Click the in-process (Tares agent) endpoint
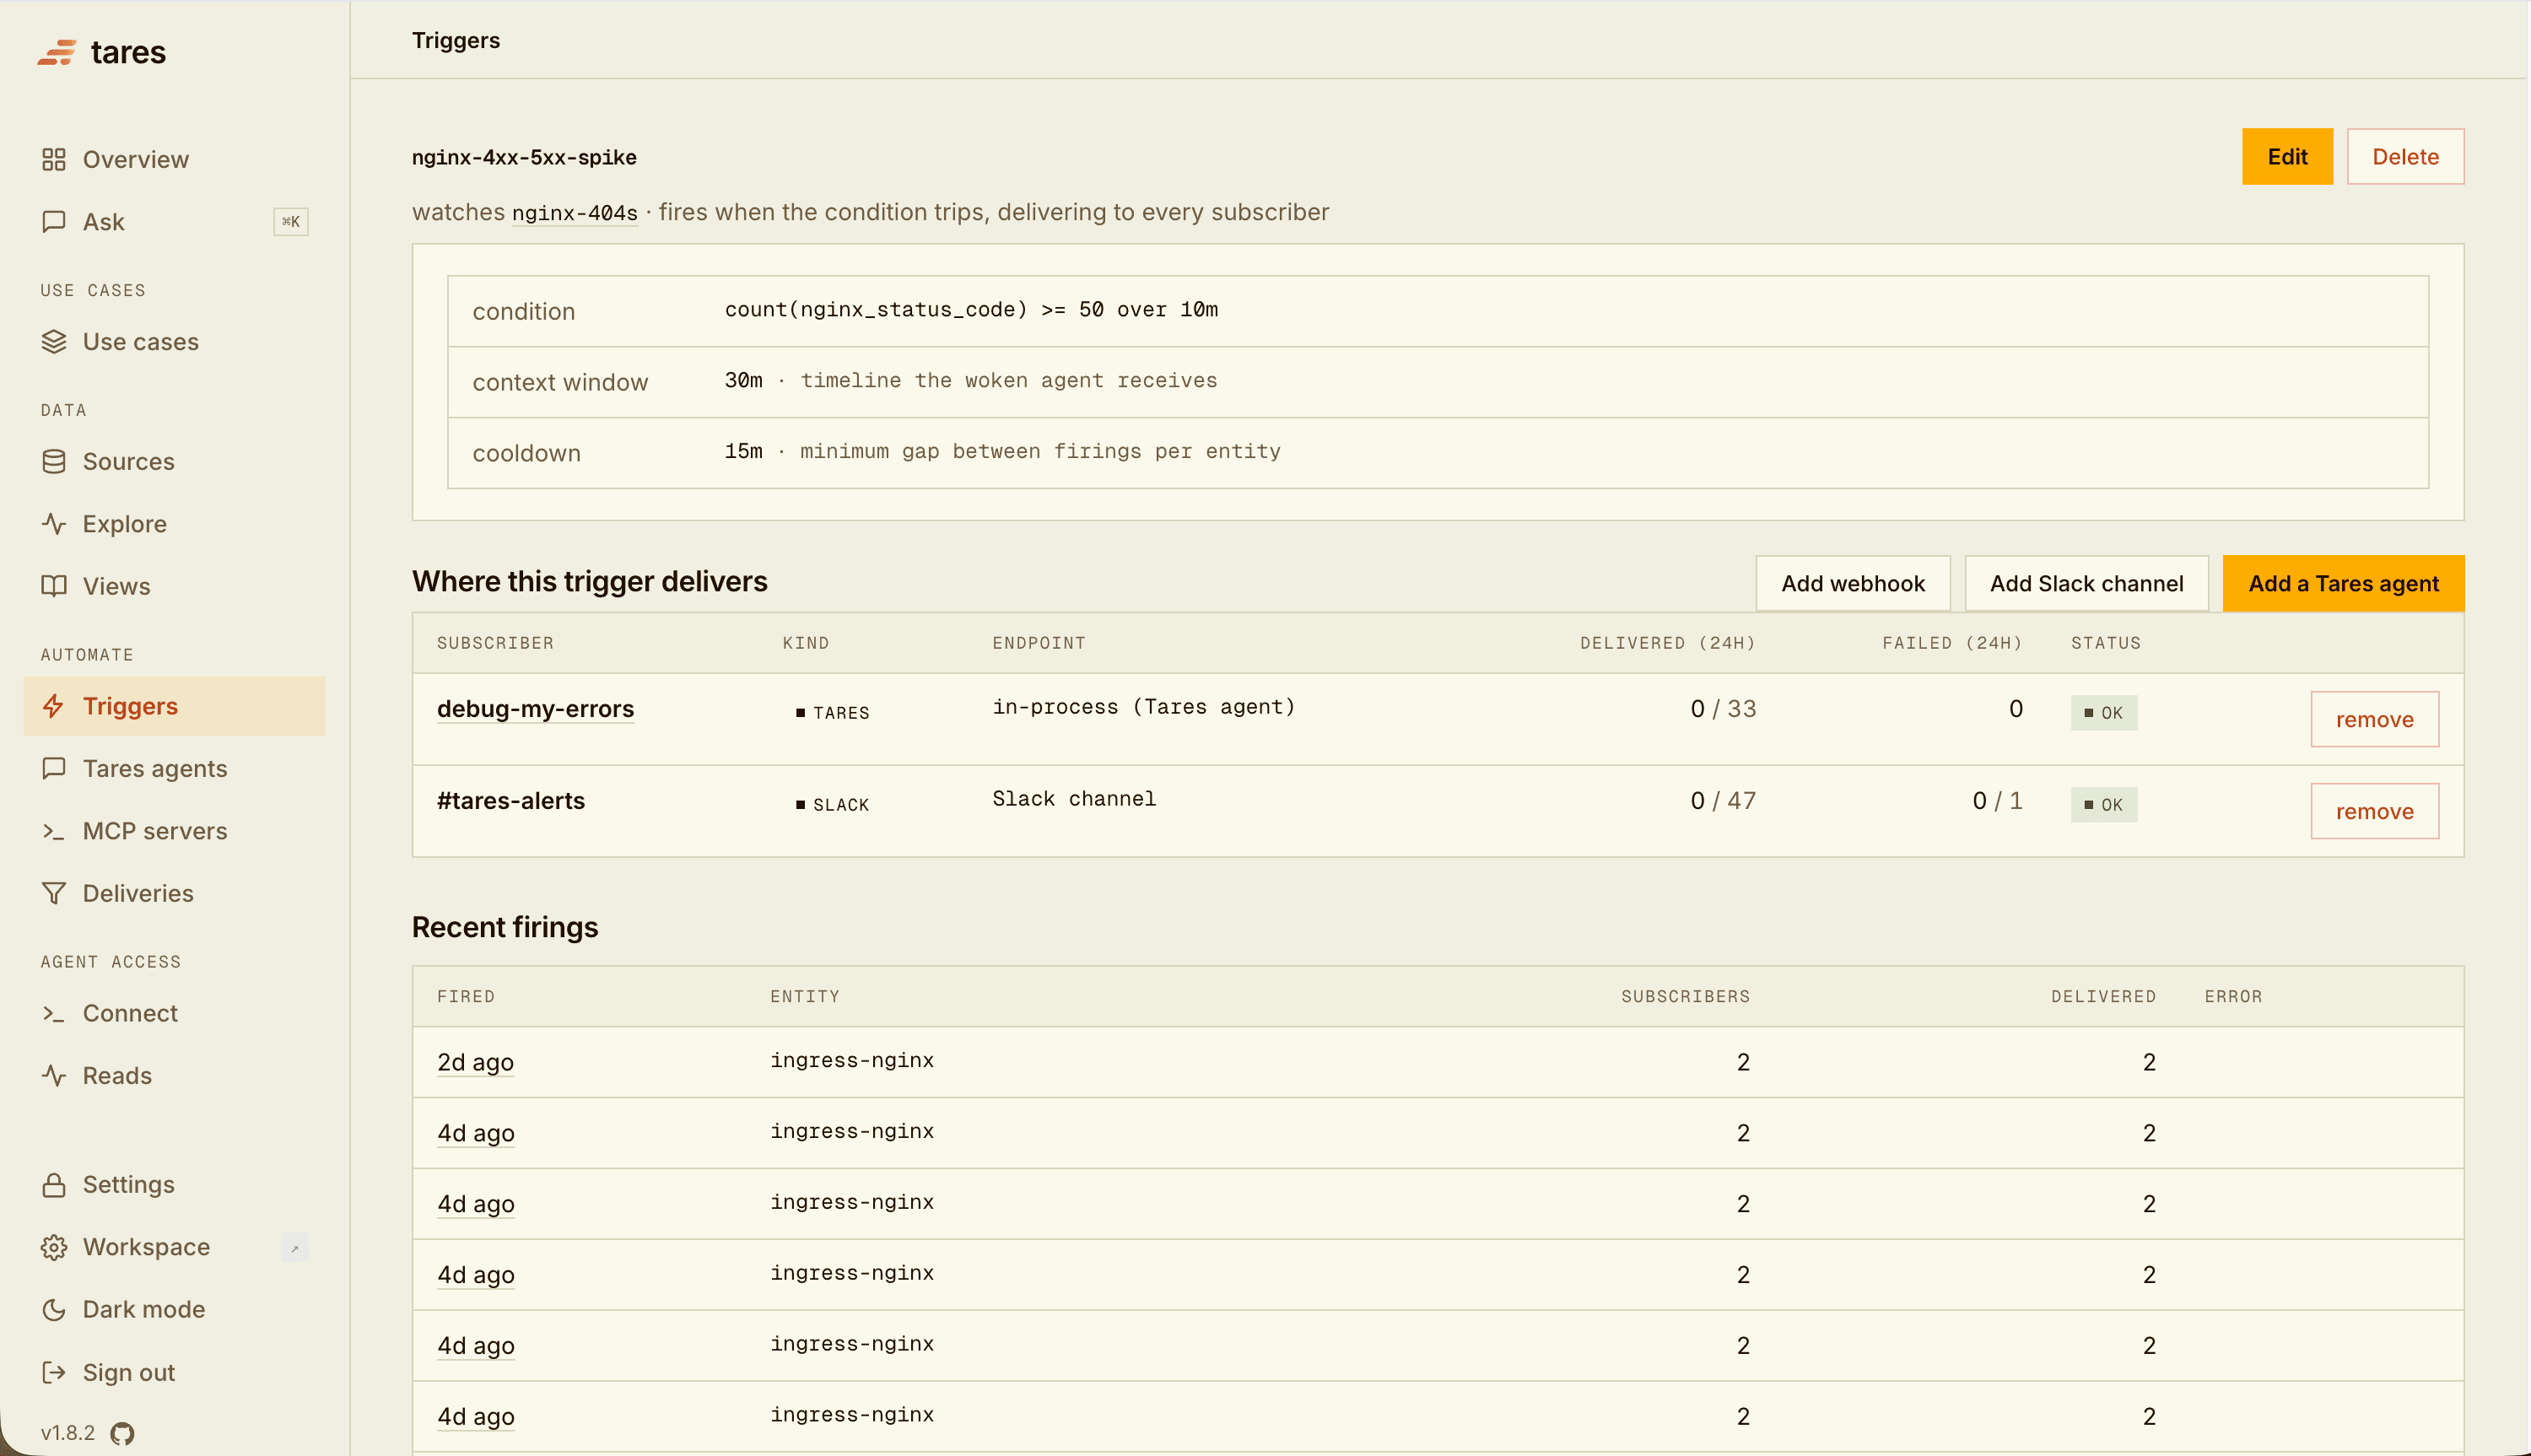Screen dimensions: 2531x1456 tap(1143, 707)
